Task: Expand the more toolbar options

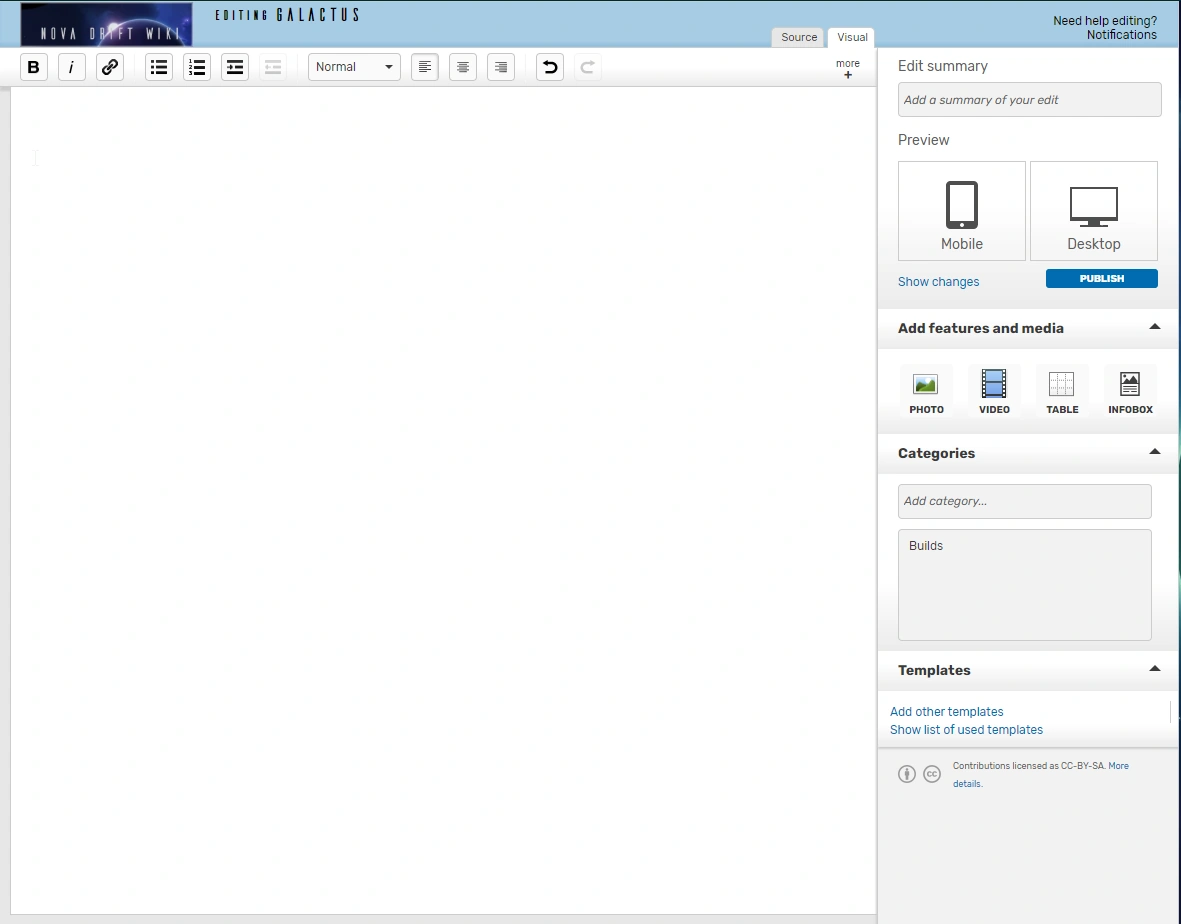Action: point(847,69)
